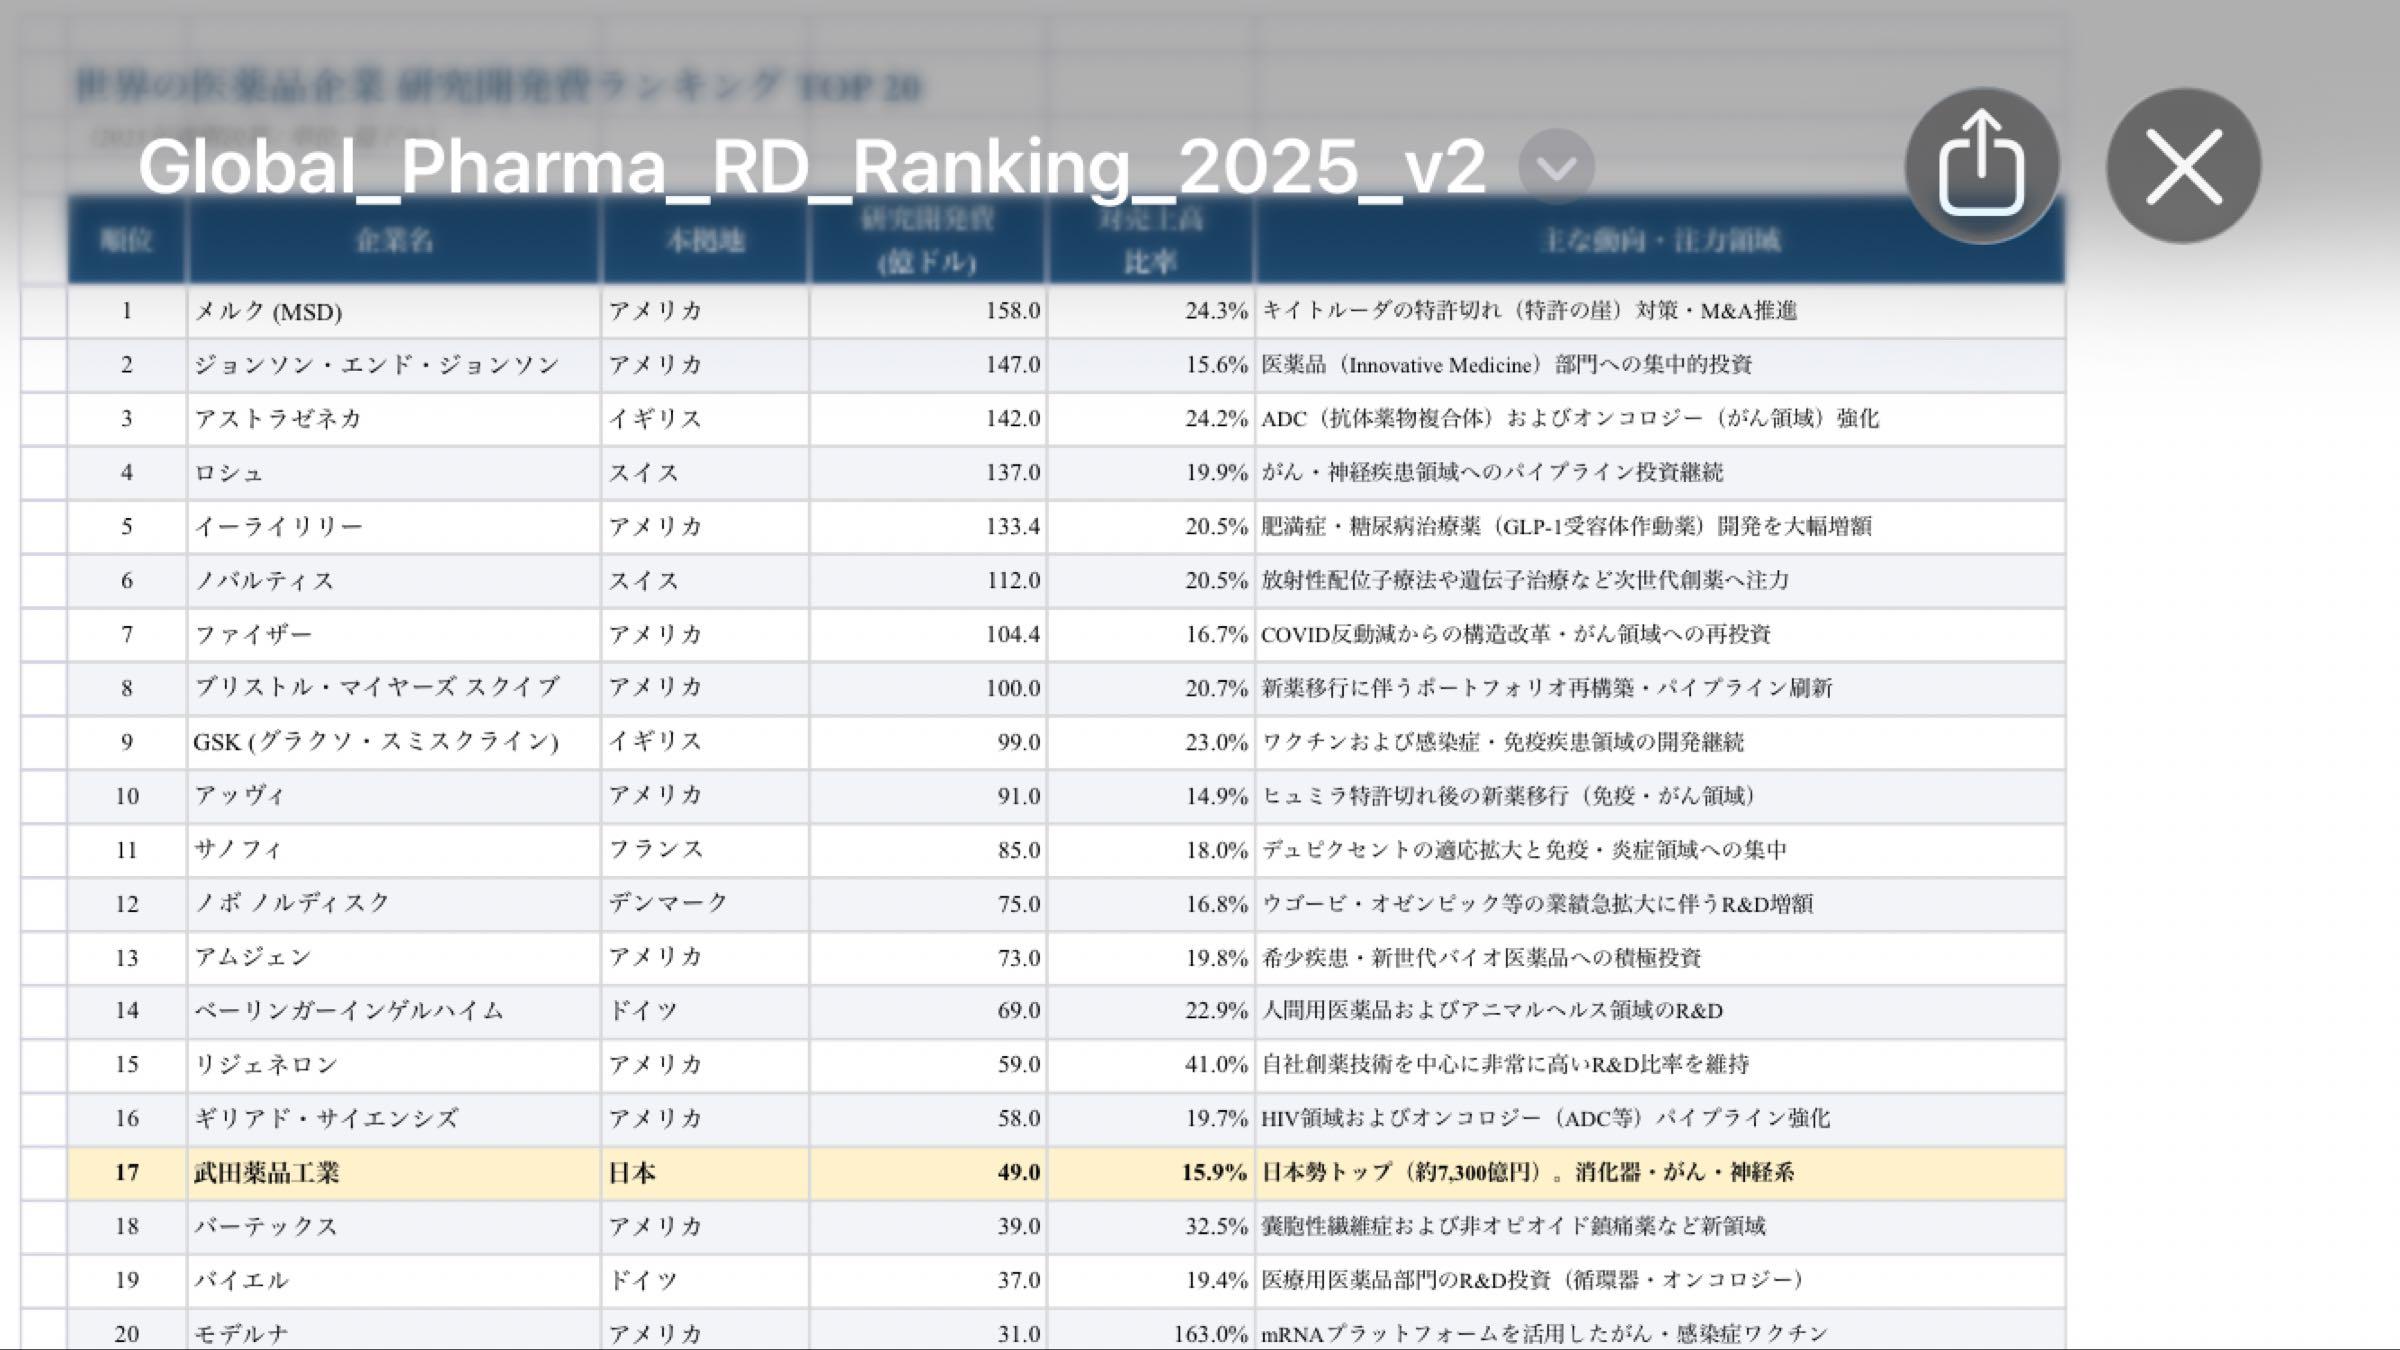Click the 158.0 R&D value
This screenshot has height=1350, width=2400.
click(928, 311)
